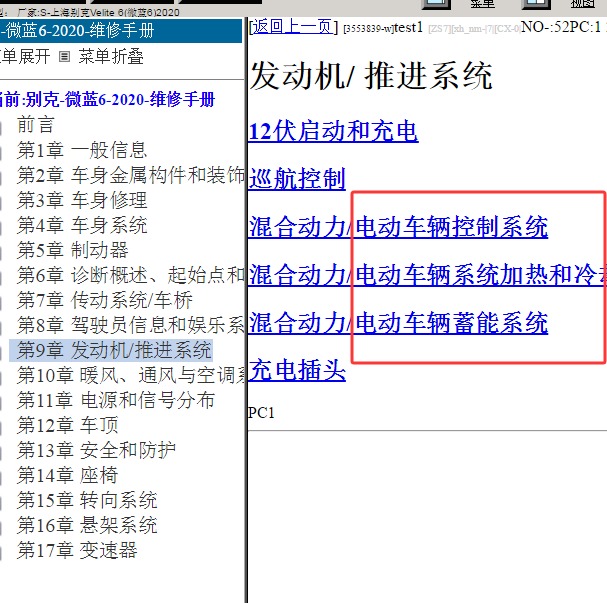Image resolution: width=607 pixels, height=603 pixels.
Task: Select 第1章 一般信息
Action: [82, 150]
